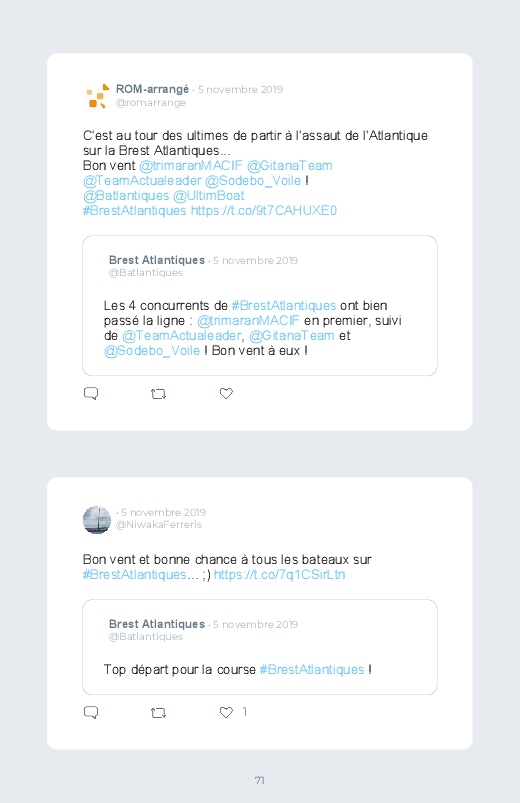Follow the @TeamActualeader mention in the first tweet
This screenshot has width=520, height=803.
point(142,181)
